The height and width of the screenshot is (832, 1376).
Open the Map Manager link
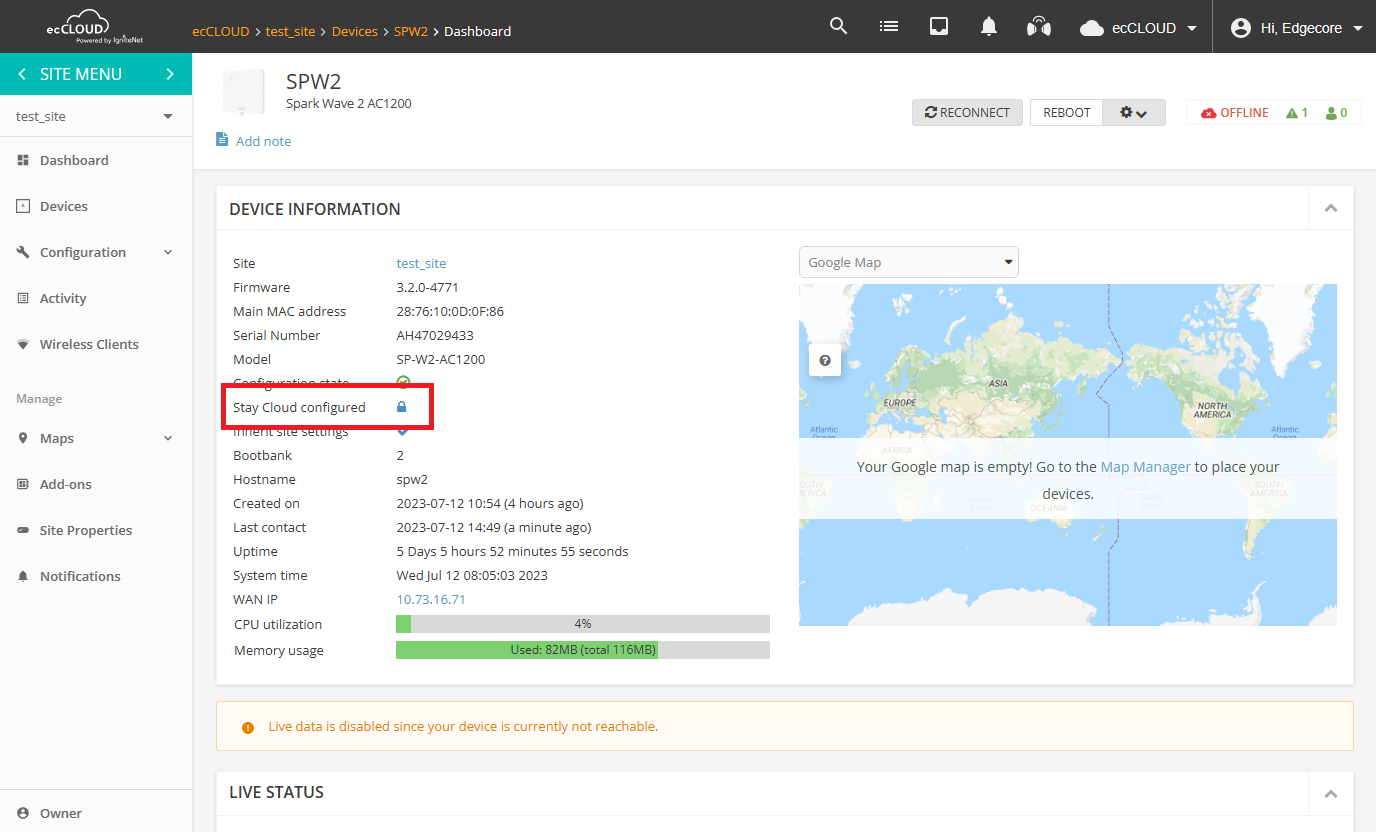tap(1145, 467)
